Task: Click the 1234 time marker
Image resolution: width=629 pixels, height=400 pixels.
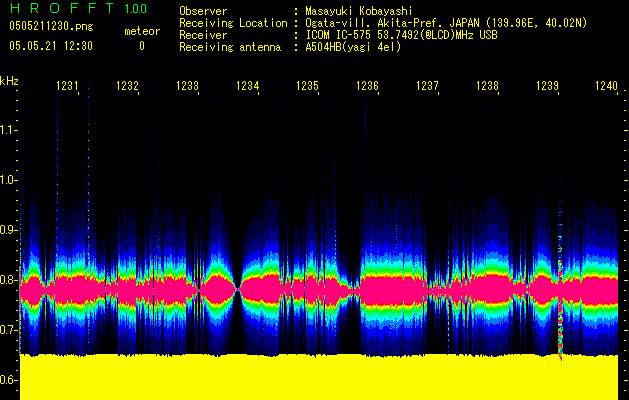Action: click(x=248, y=86)
